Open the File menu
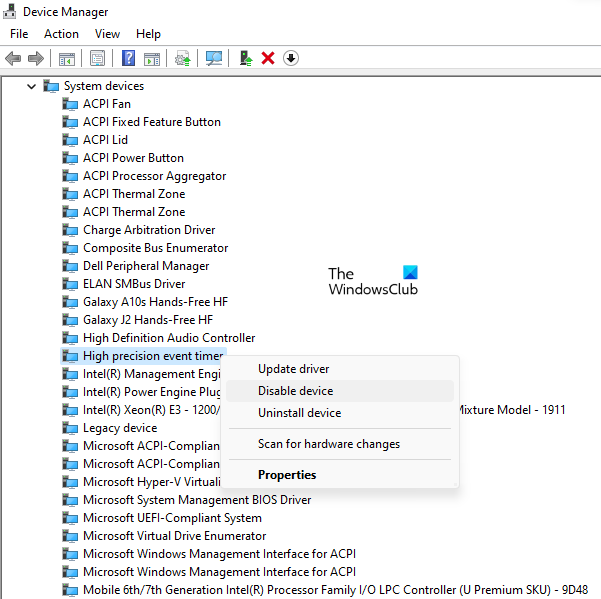This screenshot has width=601, height=599. [x=19, y=34]
